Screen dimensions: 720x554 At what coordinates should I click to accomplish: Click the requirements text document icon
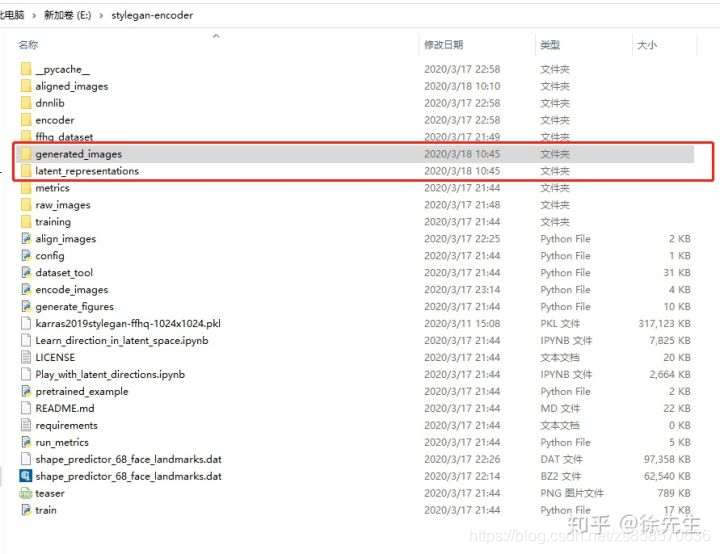pos(26,425)
